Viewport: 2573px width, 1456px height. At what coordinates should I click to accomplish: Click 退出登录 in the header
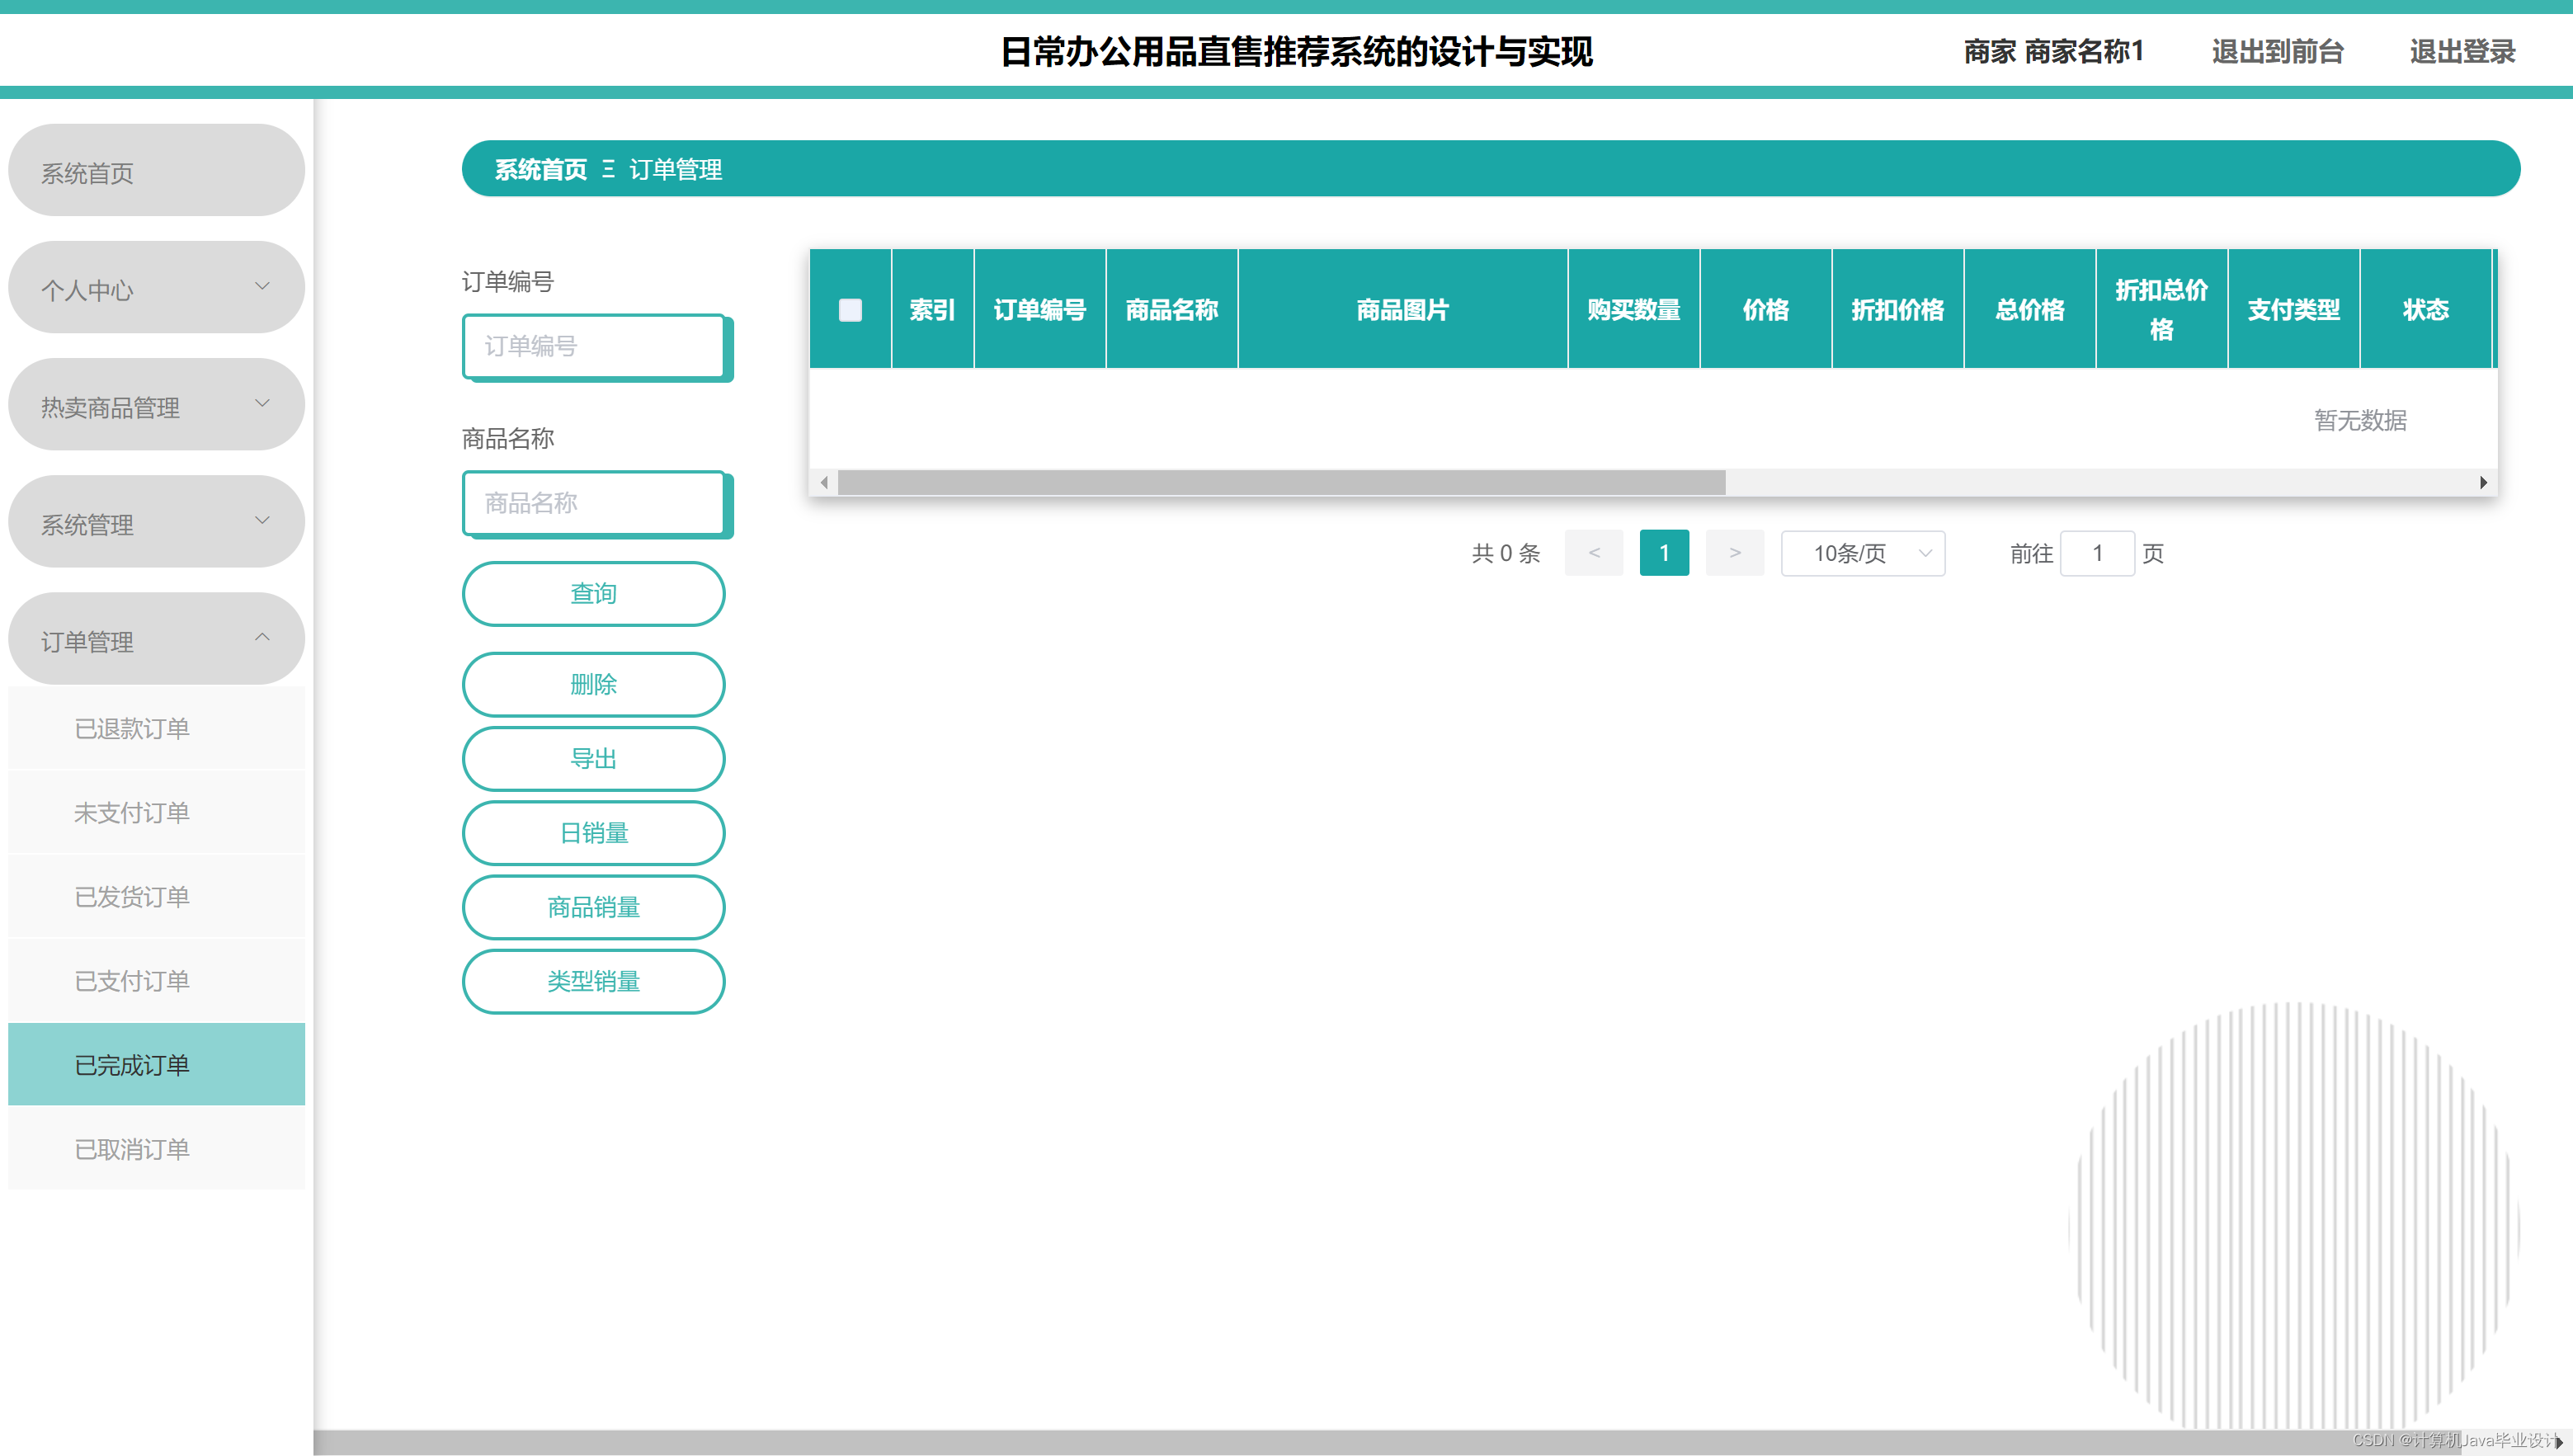2462,52
